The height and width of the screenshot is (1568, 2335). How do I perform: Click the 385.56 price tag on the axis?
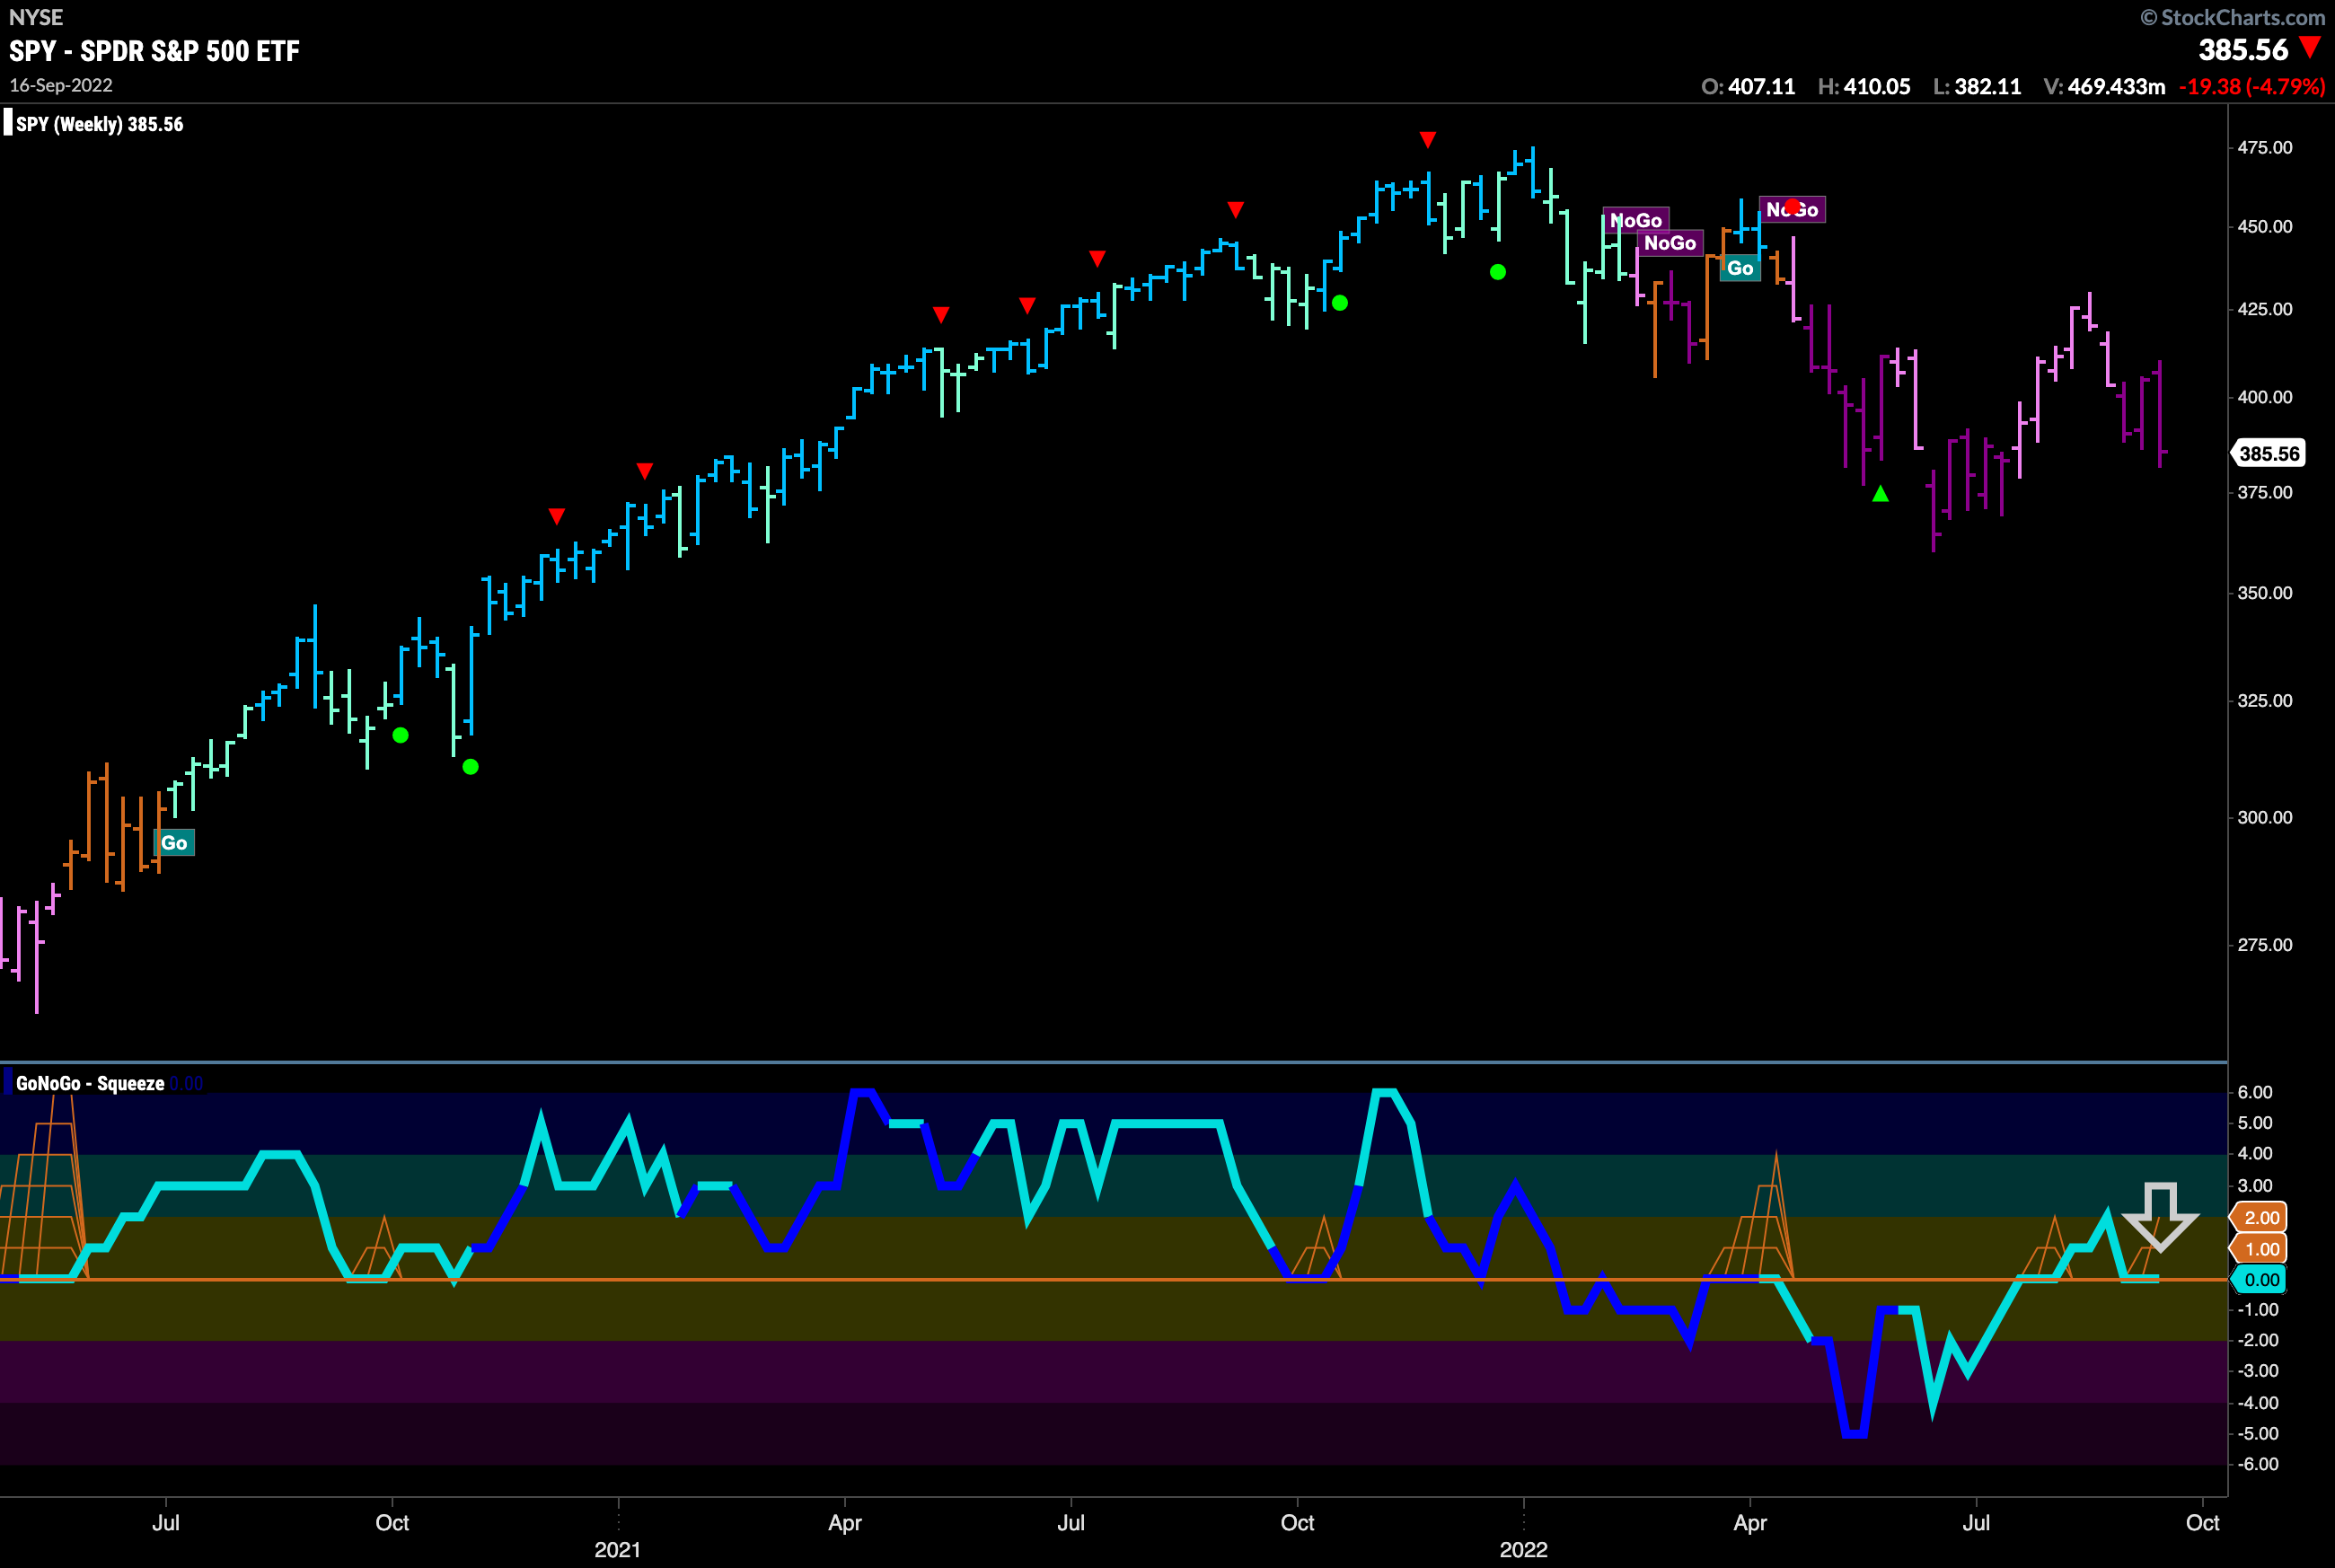tap(2268, 453)
